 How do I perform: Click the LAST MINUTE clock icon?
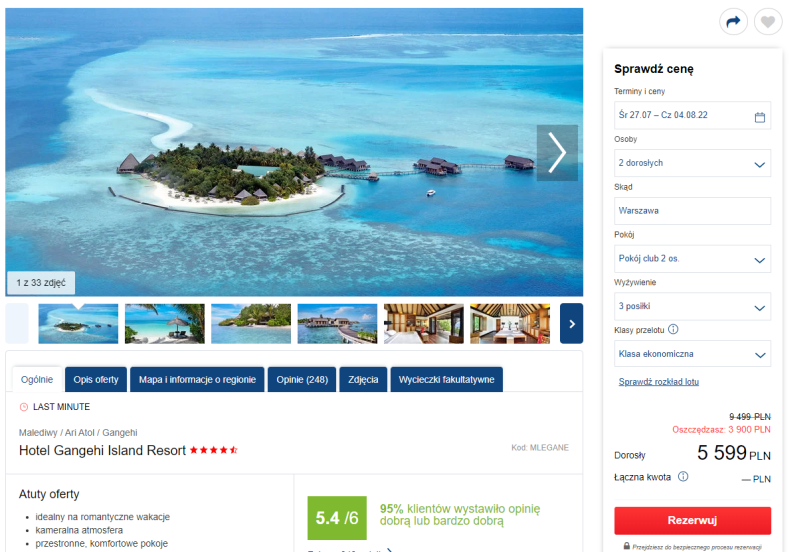pyautogui.click(x=24, y=407)
